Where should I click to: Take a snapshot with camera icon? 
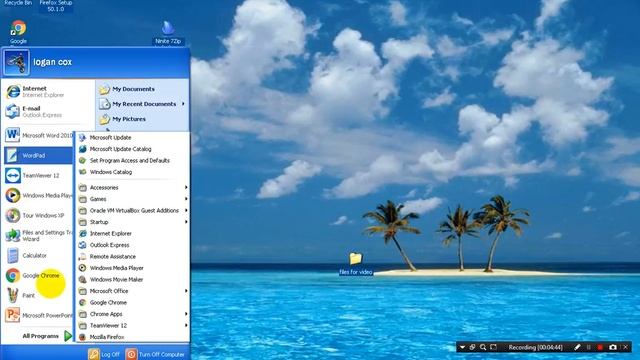613,347
